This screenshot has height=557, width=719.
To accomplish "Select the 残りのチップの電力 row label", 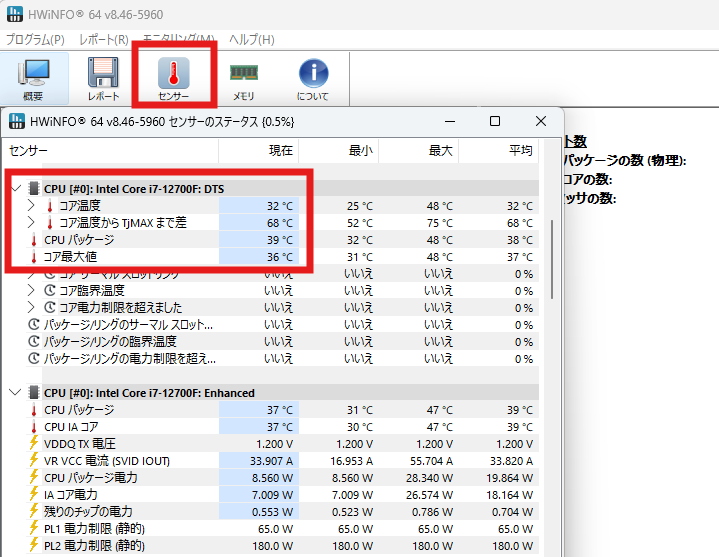I will pyautogui.click(x=88, y=512).
